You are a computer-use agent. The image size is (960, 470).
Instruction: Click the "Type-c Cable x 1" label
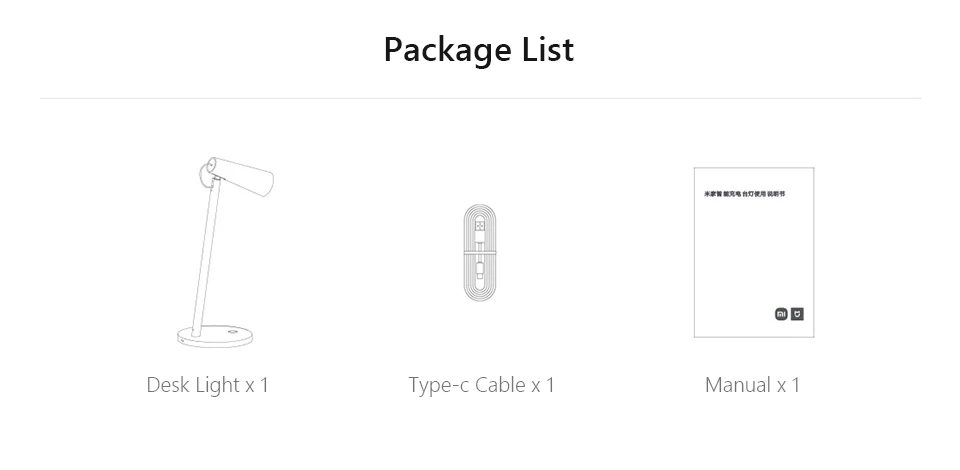point(481,385)
